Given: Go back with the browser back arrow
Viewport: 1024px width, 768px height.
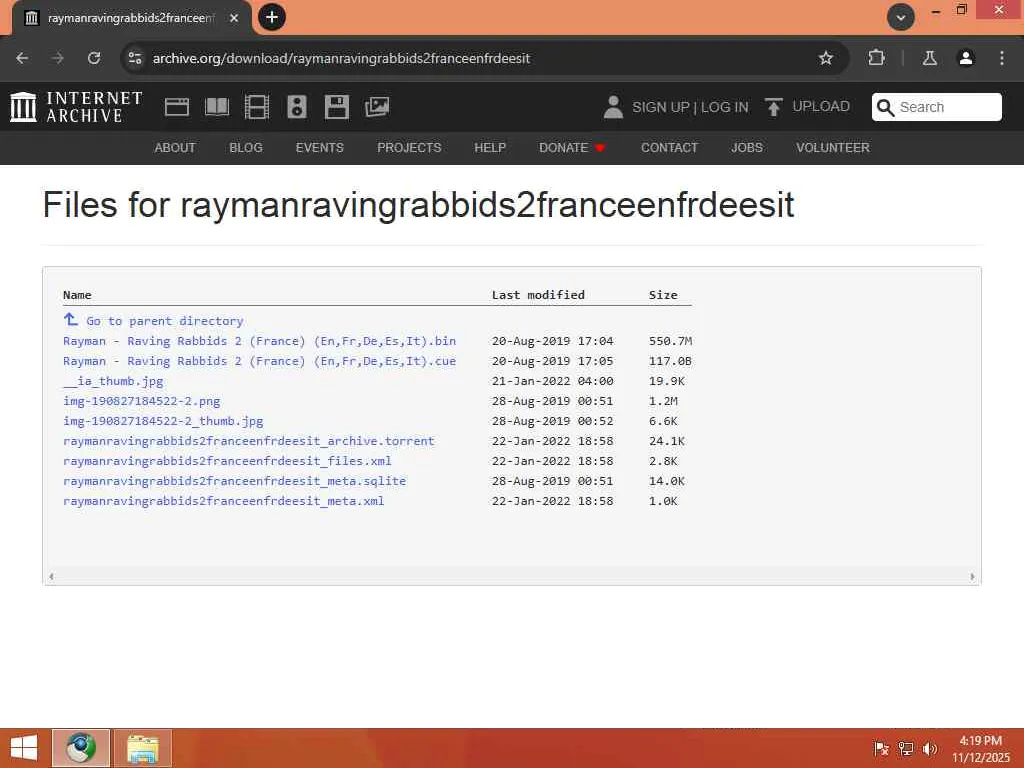Looking at the screenshot, I should (x=22, y=58).
